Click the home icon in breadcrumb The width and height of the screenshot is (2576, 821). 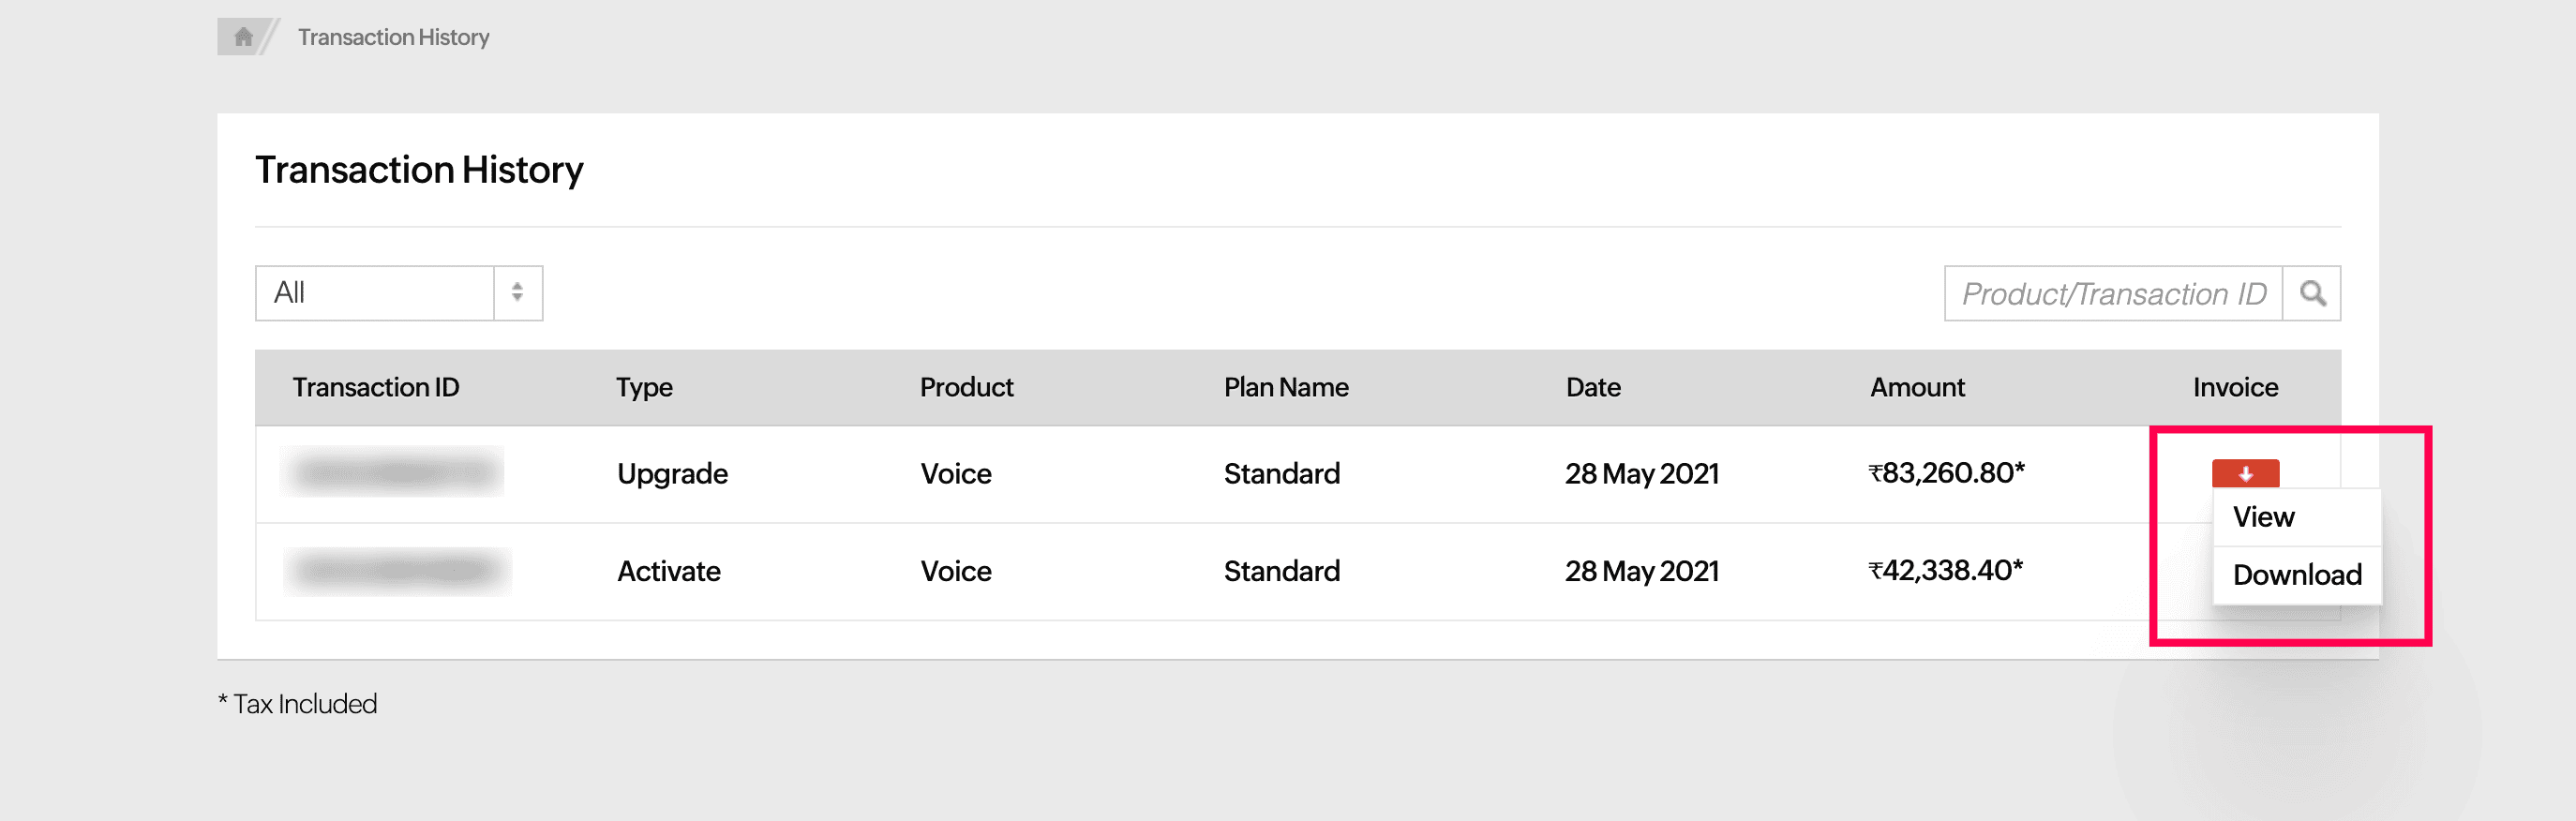(242, 37)
